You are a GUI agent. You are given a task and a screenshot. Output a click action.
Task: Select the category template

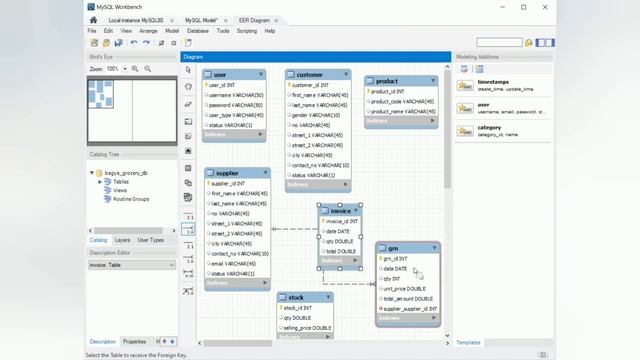click(x=503, y=131)
